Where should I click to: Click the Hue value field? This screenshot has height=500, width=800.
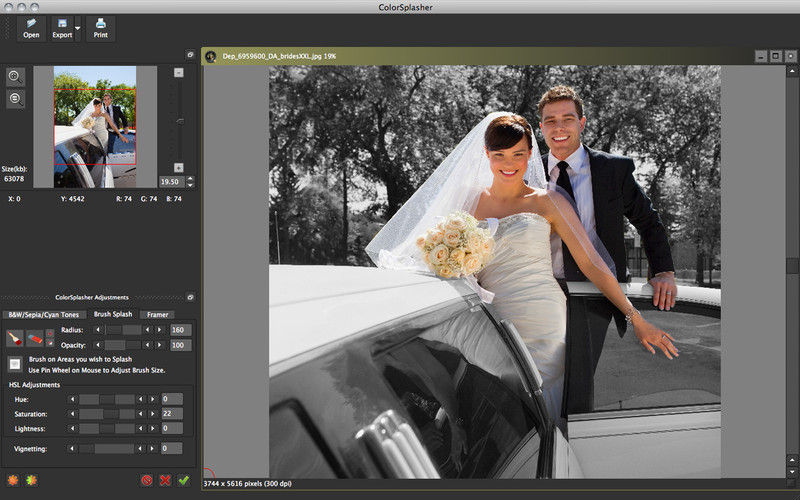click(x=172, y=399)
